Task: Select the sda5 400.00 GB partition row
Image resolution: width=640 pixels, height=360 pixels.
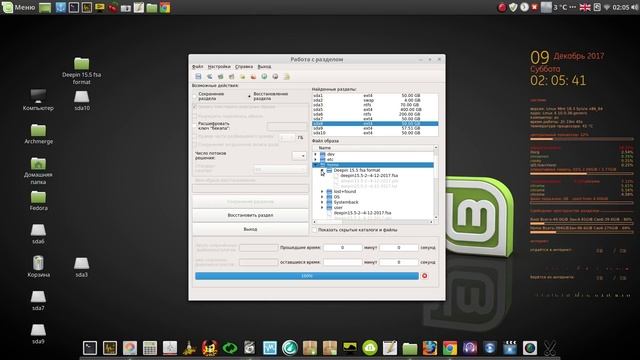Action: click(x=375, y=109)
